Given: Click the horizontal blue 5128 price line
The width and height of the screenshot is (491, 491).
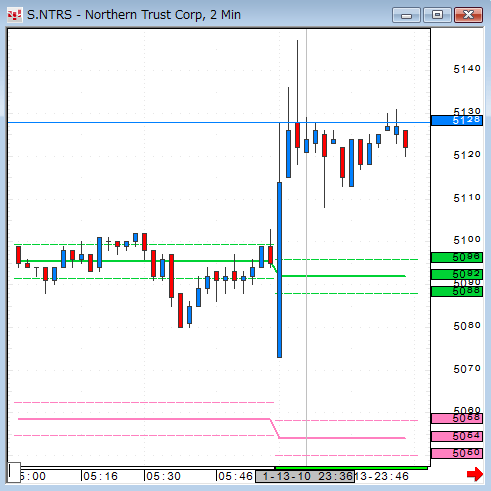Looking at the screenshot, I should click(219, 123).
